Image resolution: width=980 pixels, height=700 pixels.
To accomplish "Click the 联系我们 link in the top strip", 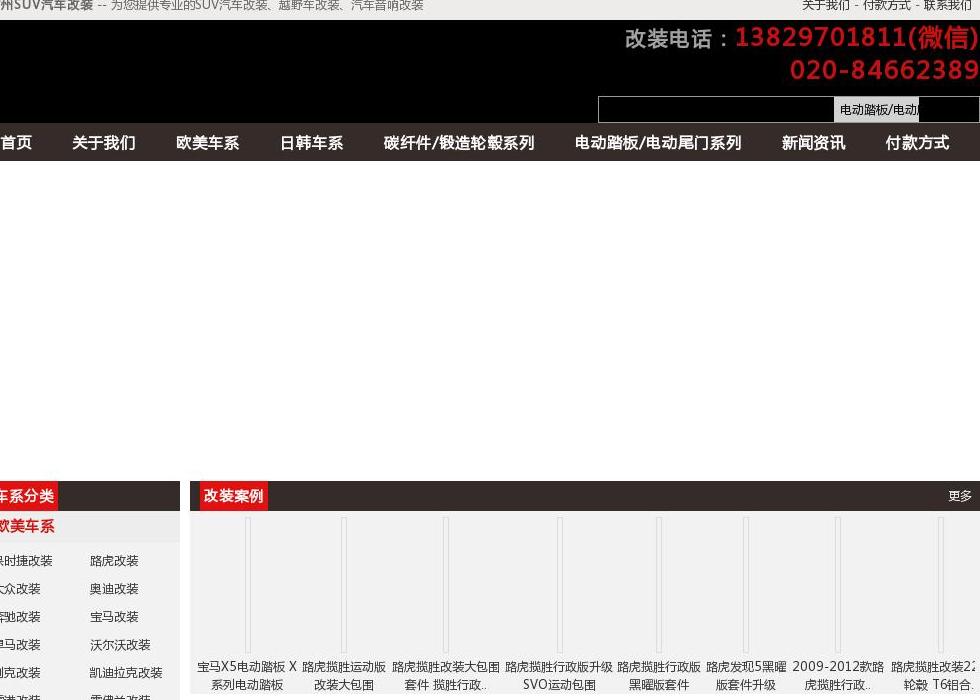I will tap(948, 6).
